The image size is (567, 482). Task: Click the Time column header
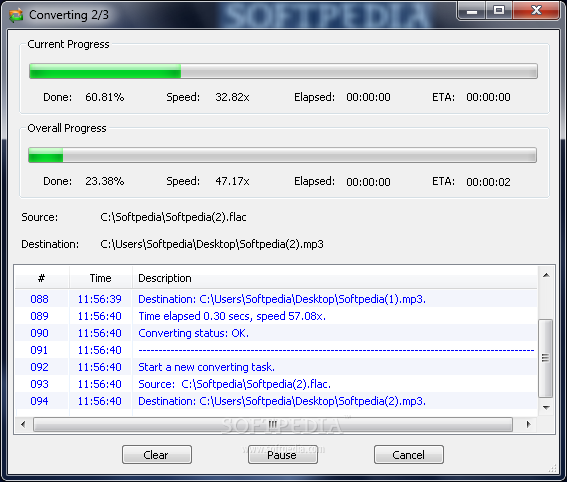click(x=101, y=278)
